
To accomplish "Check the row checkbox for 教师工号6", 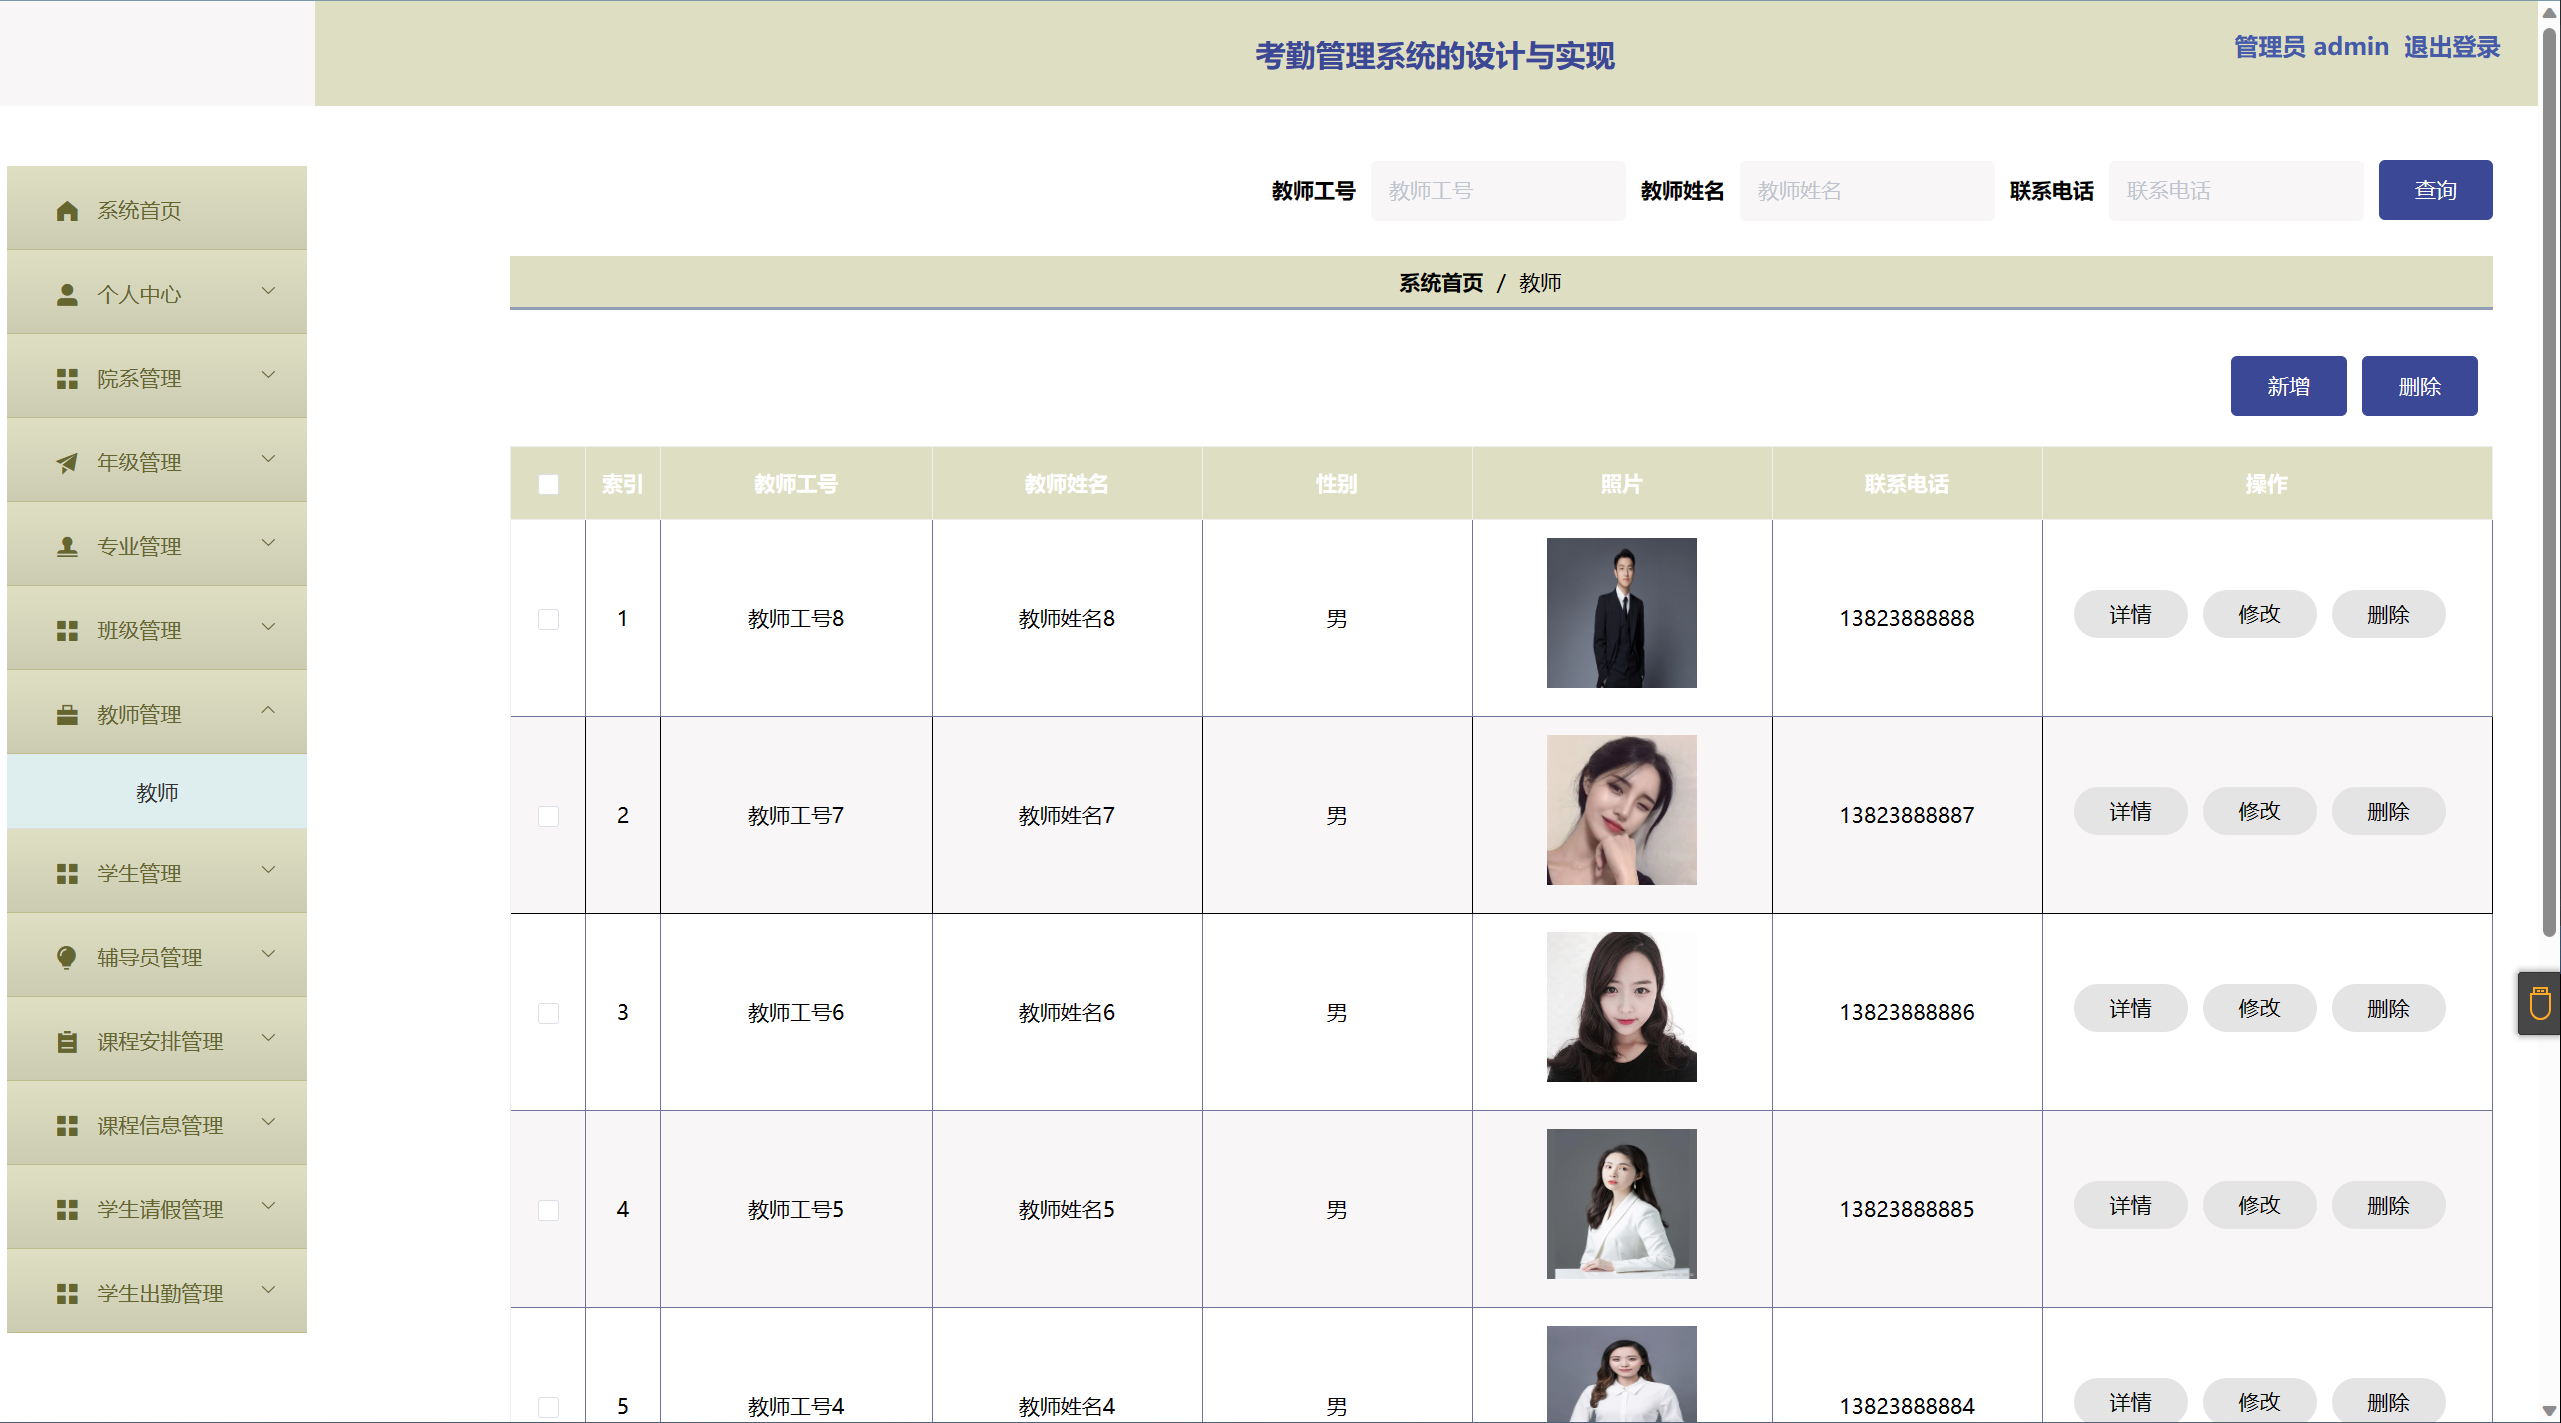I will click(x=548, y=1013).
